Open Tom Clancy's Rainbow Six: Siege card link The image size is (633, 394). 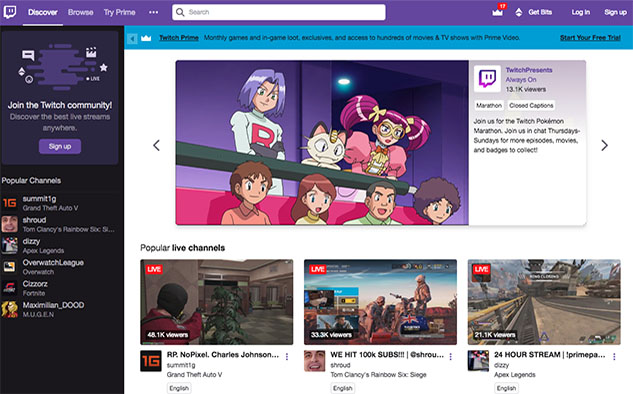pos(378,375)
